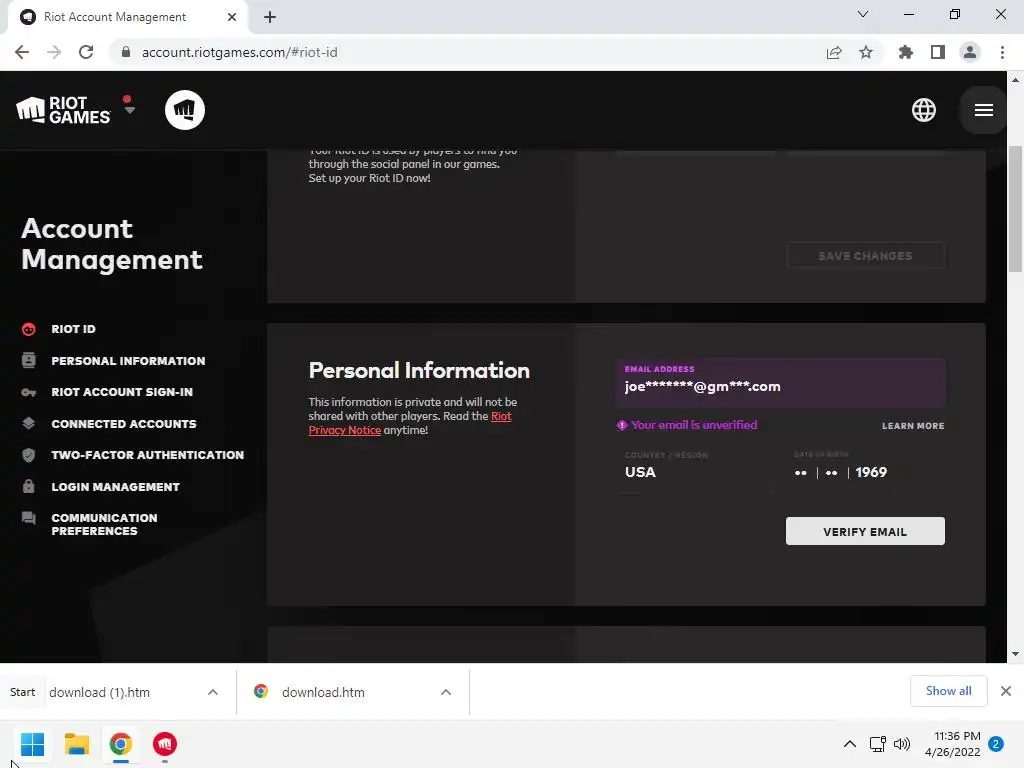View site info lock icon
This screenshot has width=1024, height=768.
(126, 52)
